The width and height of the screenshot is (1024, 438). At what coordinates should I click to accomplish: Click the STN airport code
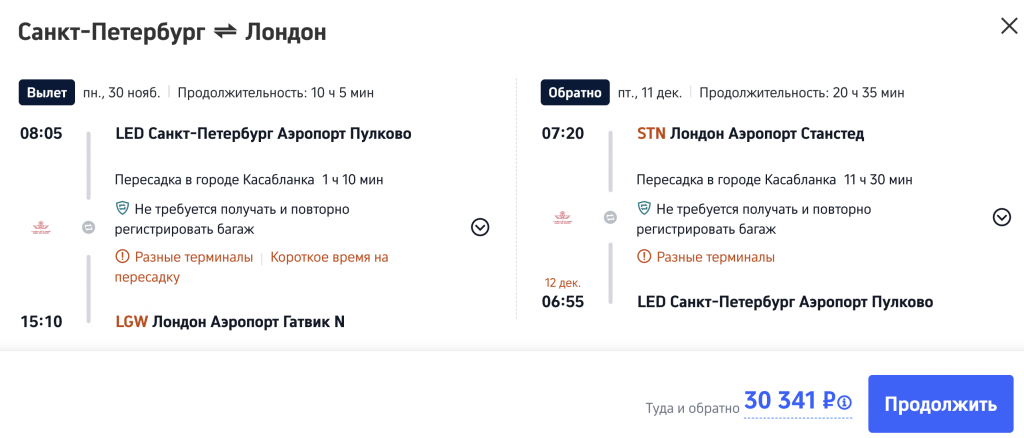[651, 133]
